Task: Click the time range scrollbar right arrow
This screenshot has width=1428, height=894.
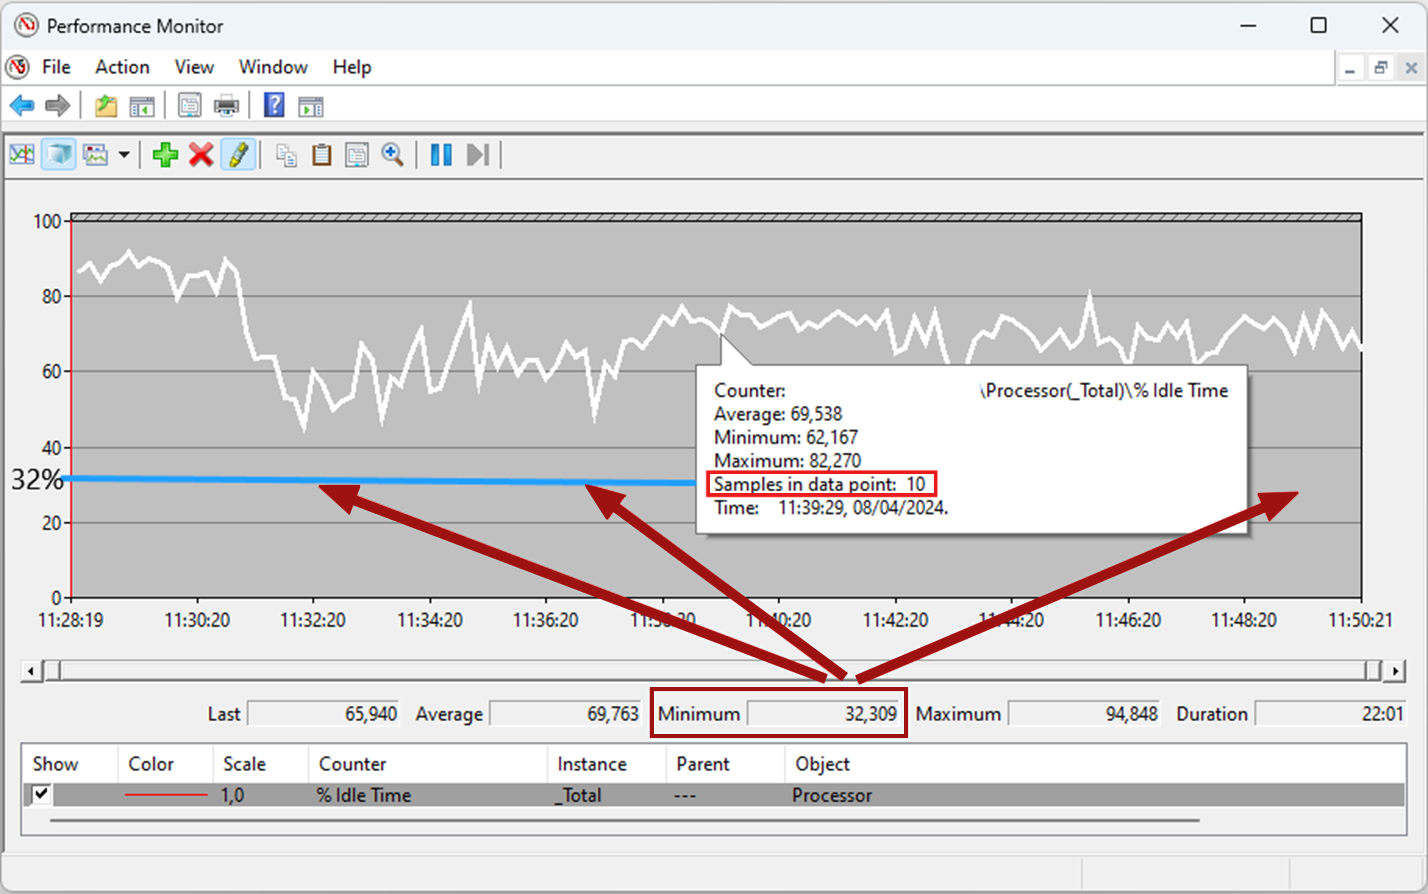Action: click(1394, 671)
